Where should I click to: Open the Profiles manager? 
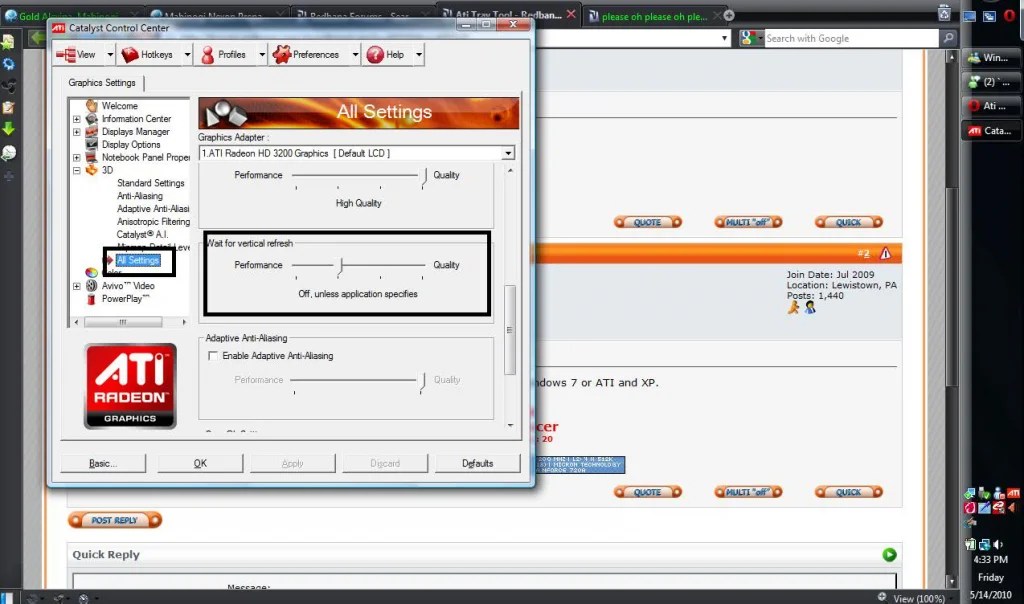point(208,55)
